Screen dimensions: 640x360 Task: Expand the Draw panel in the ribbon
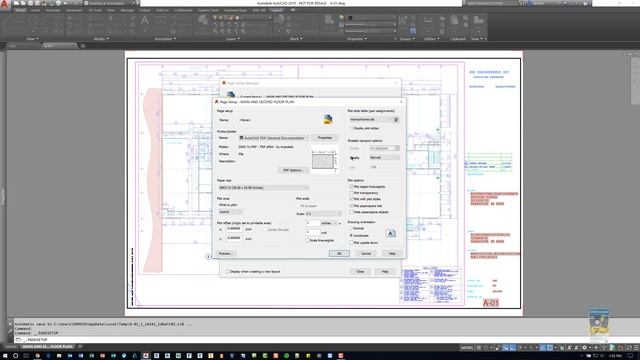(x=32, y=39)
